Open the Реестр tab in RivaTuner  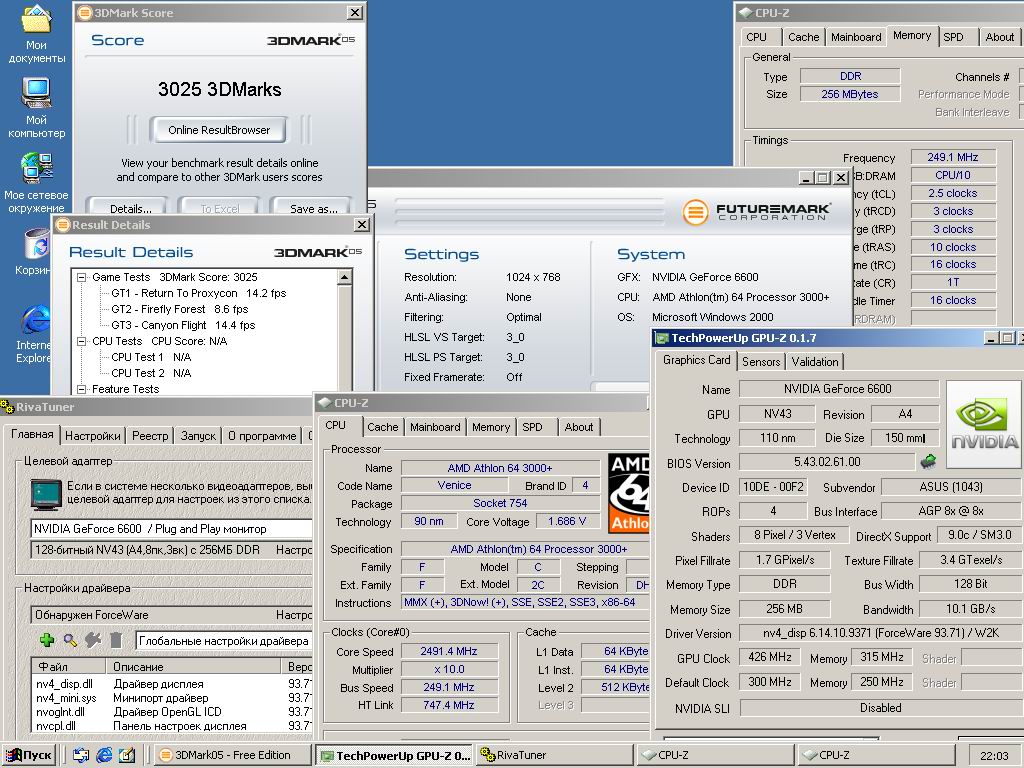pos(150,436)
